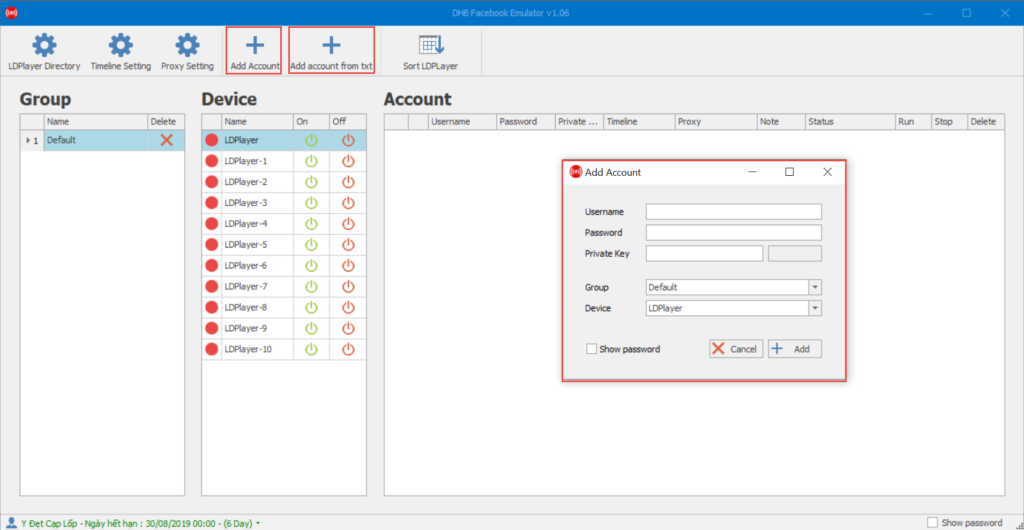Turn off LDPlayer-7
Image resolution: width=1024 pixels, height=530 pixels.
348,286
